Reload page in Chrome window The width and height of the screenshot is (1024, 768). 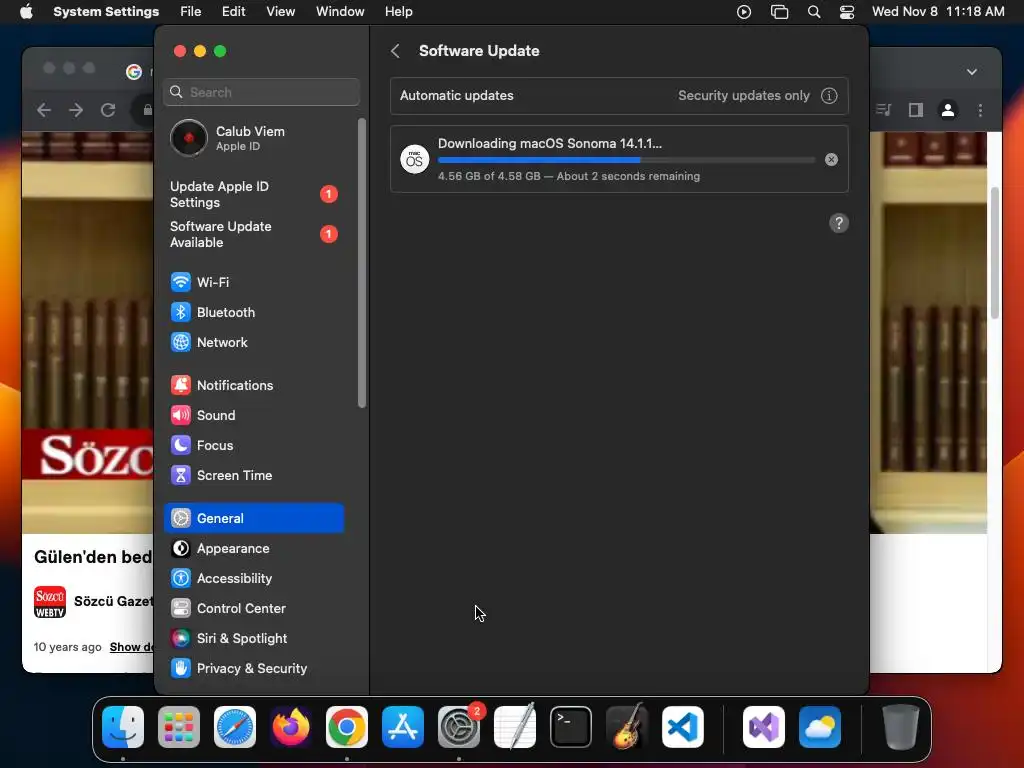[108, 110]
